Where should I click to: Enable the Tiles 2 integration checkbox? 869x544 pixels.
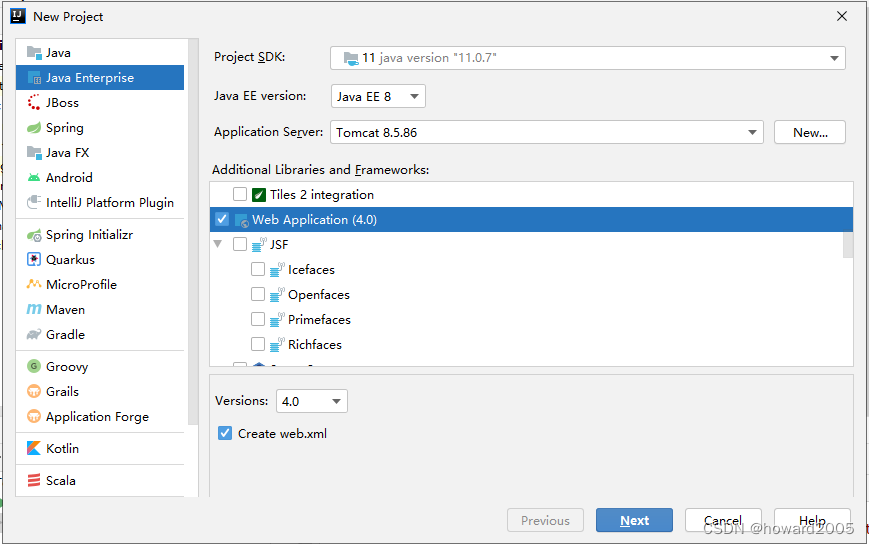240,194
